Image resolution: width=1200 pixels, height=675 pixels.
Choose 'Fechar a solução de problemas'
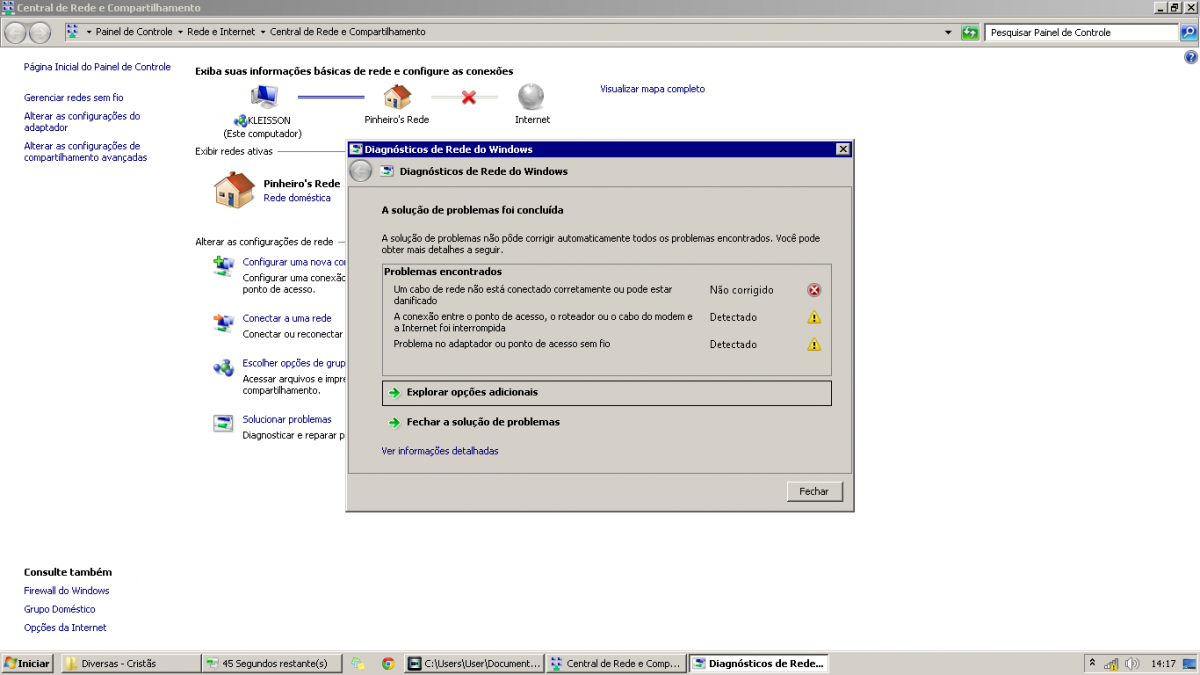pyautogui.click(x=483, y=422)
